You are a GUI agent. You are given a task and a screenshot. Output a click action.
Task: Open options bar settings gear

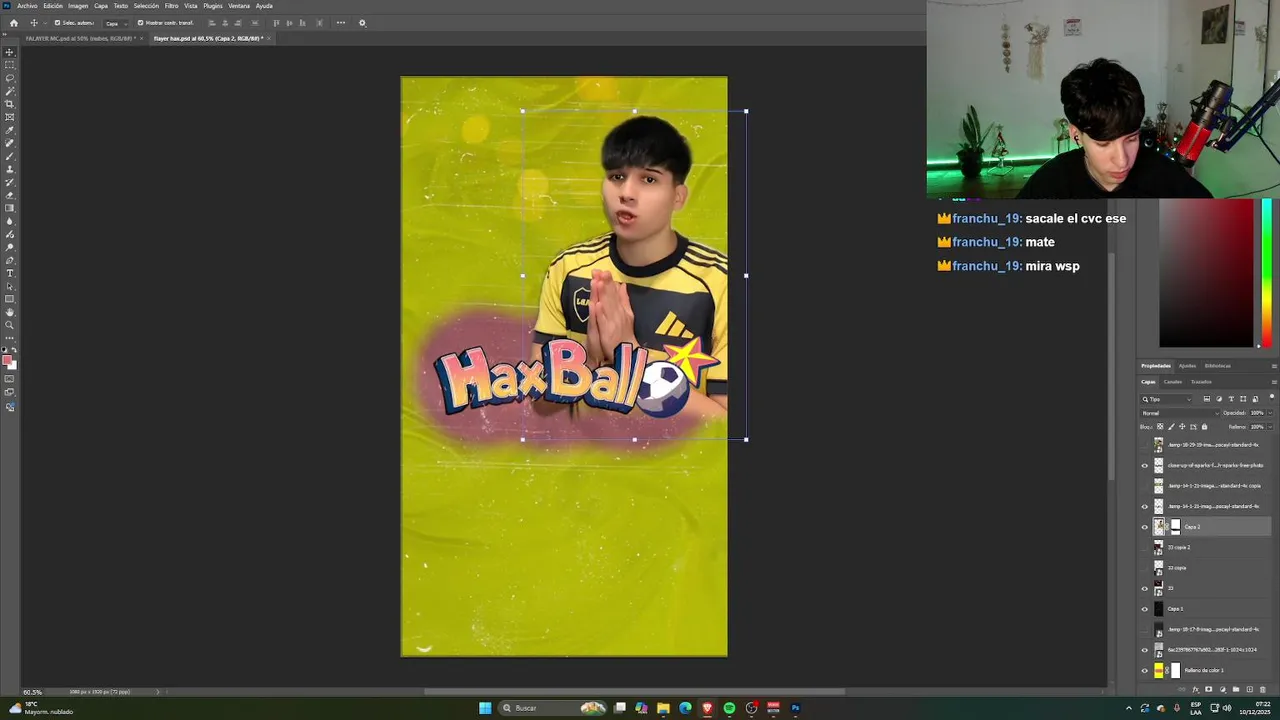click(x=362, y=23)
